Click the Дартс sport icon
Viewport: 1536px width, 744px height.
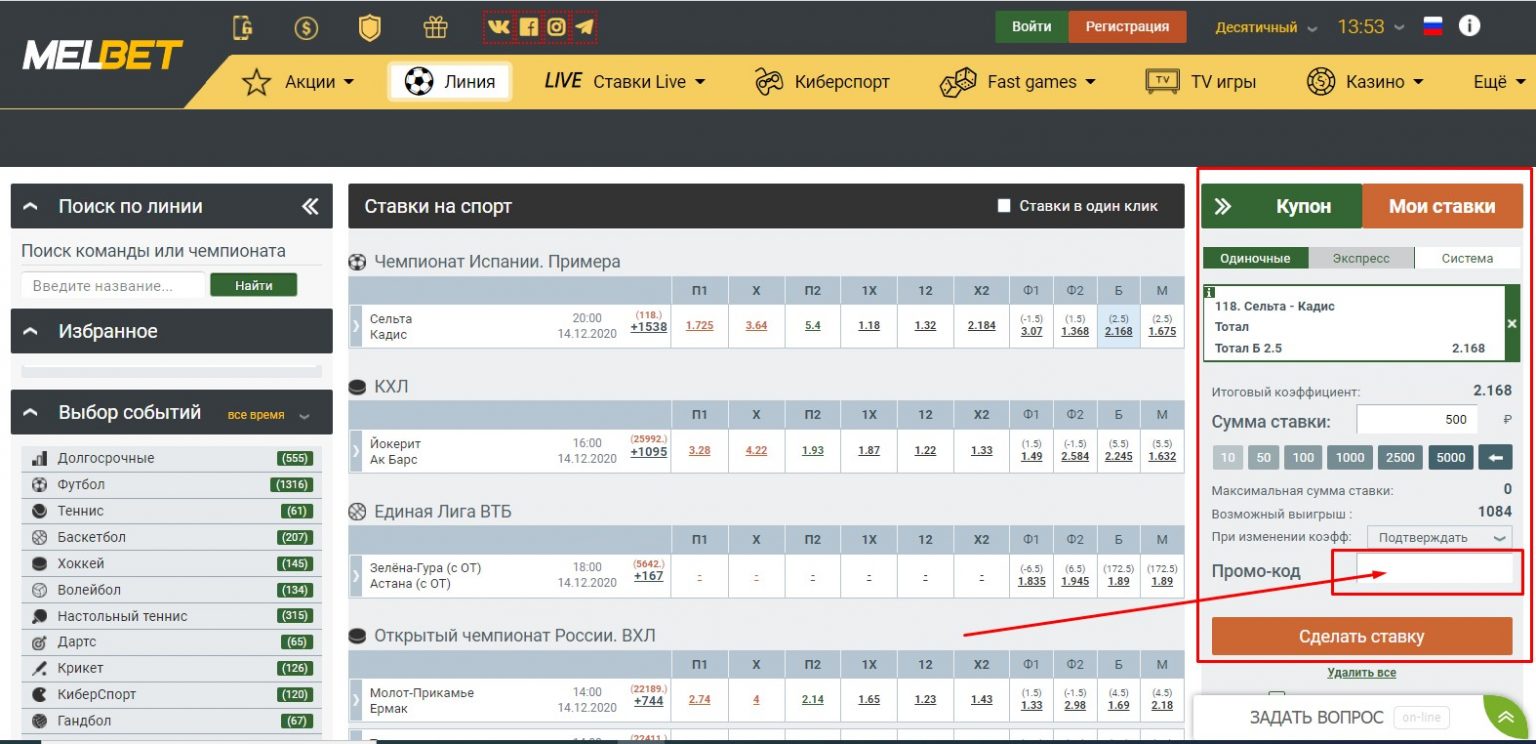coord(40,642)
